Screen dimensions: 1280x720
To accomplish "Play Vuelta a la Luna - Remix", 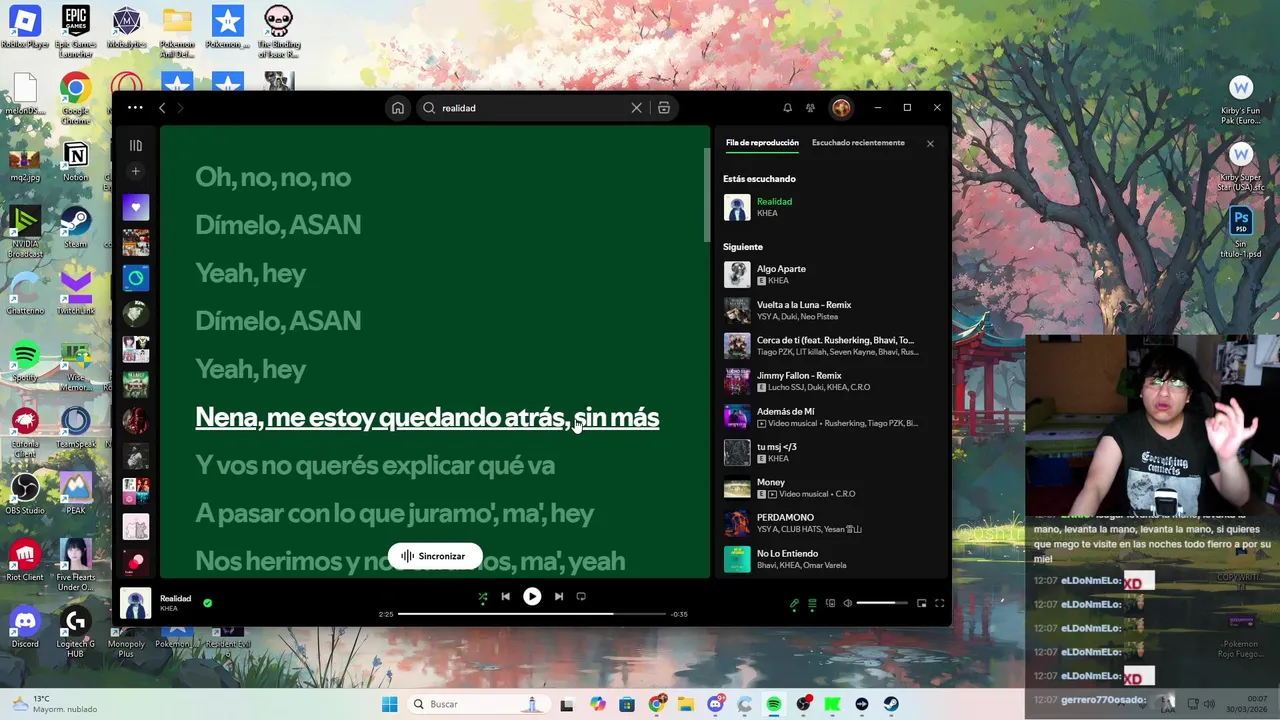I will point(828,310).
